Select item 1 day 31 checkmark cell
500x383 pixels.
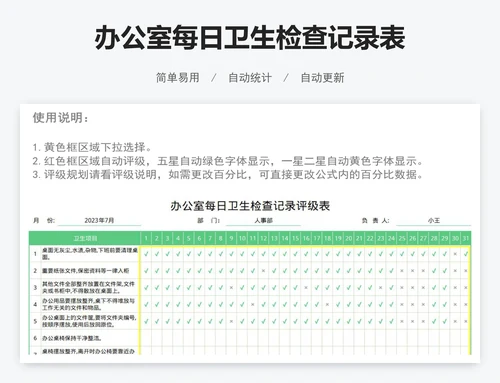466,254
